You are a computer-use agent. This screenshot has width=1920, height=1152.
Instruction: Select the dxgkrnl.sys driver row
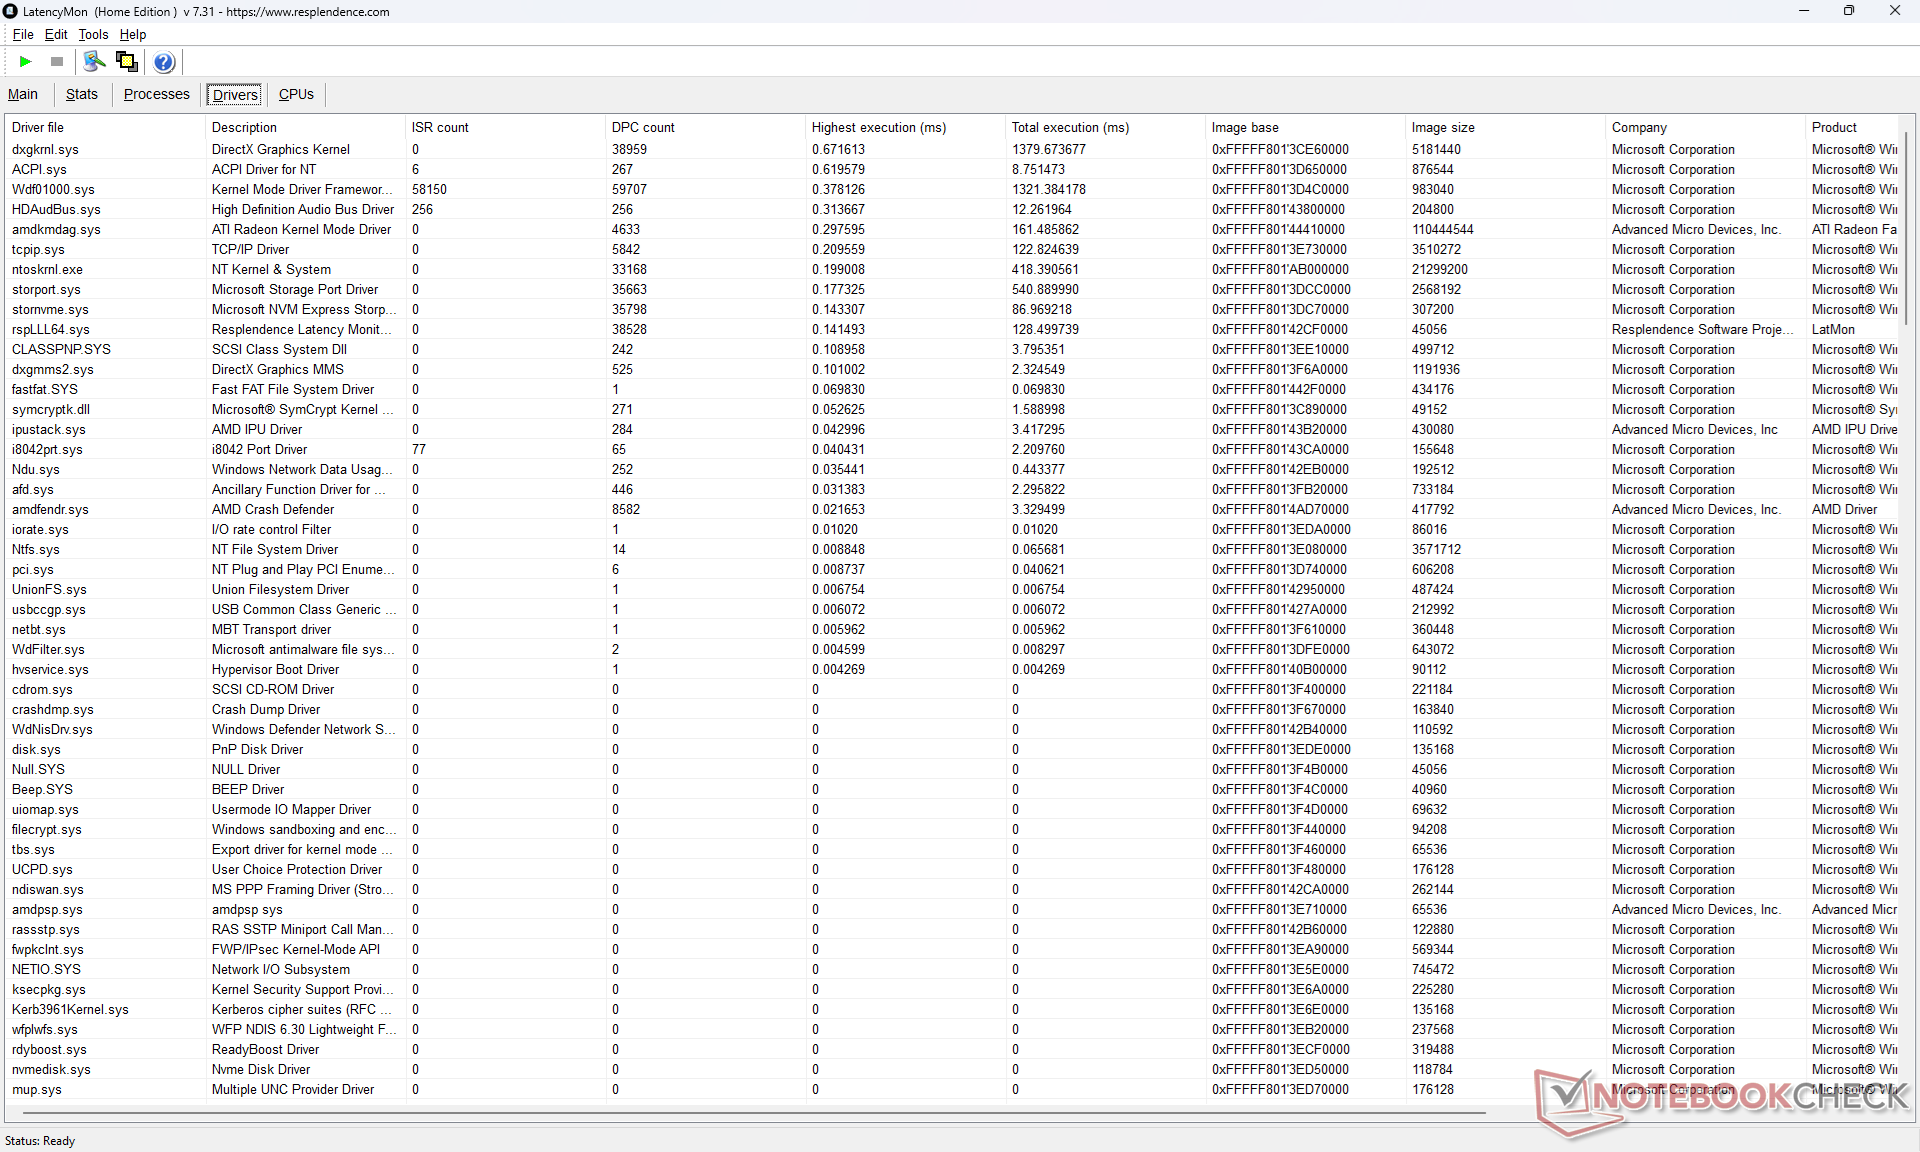tap(45, 149)
